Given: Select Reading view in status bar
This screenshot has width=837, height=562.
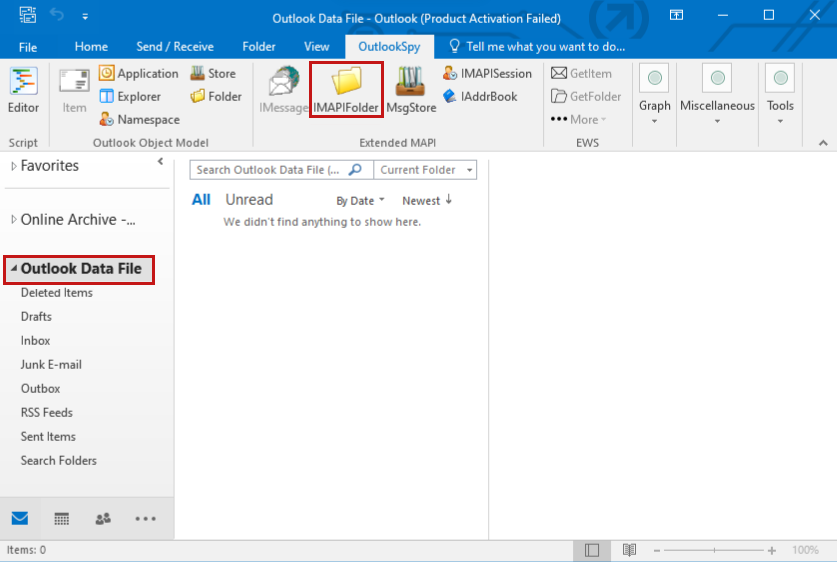Looking at the screenshot, I should point(629,550).
